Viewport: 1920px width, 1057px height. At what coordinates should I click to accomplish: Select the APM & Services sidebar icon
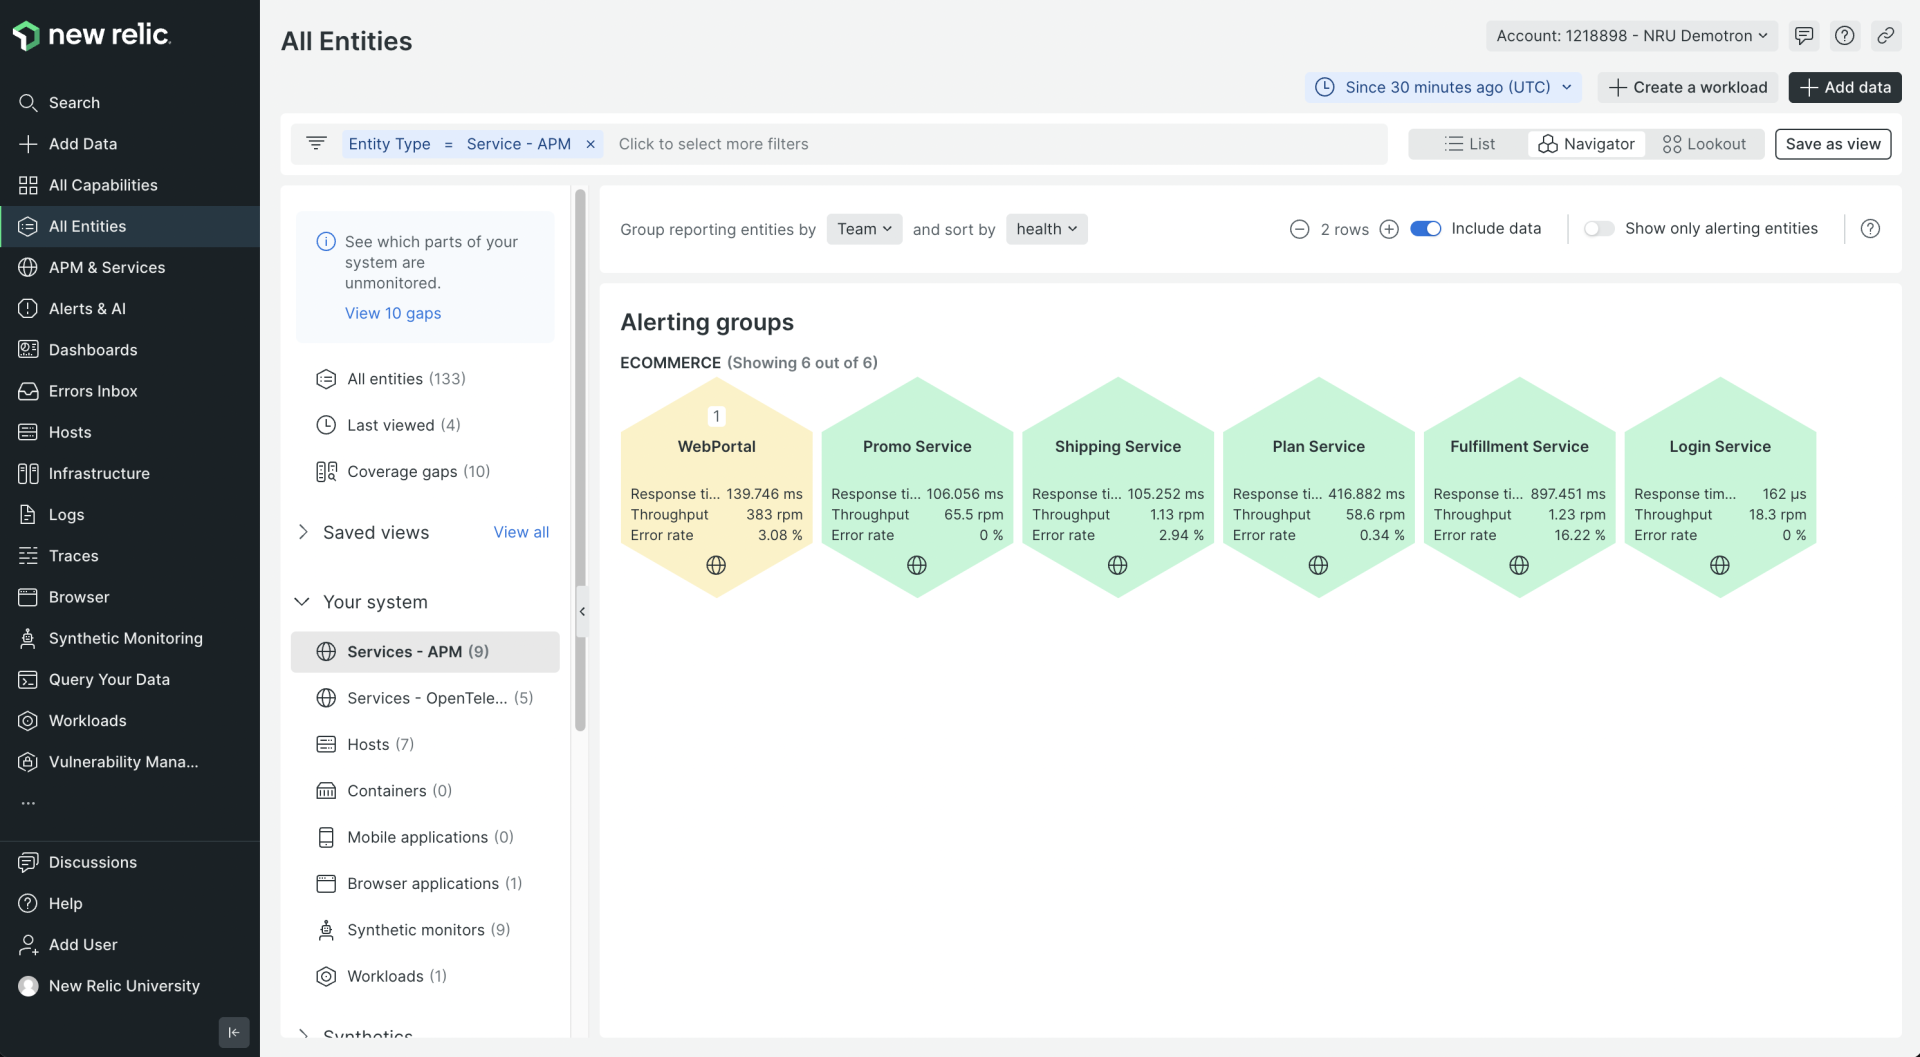pos(28,267)
